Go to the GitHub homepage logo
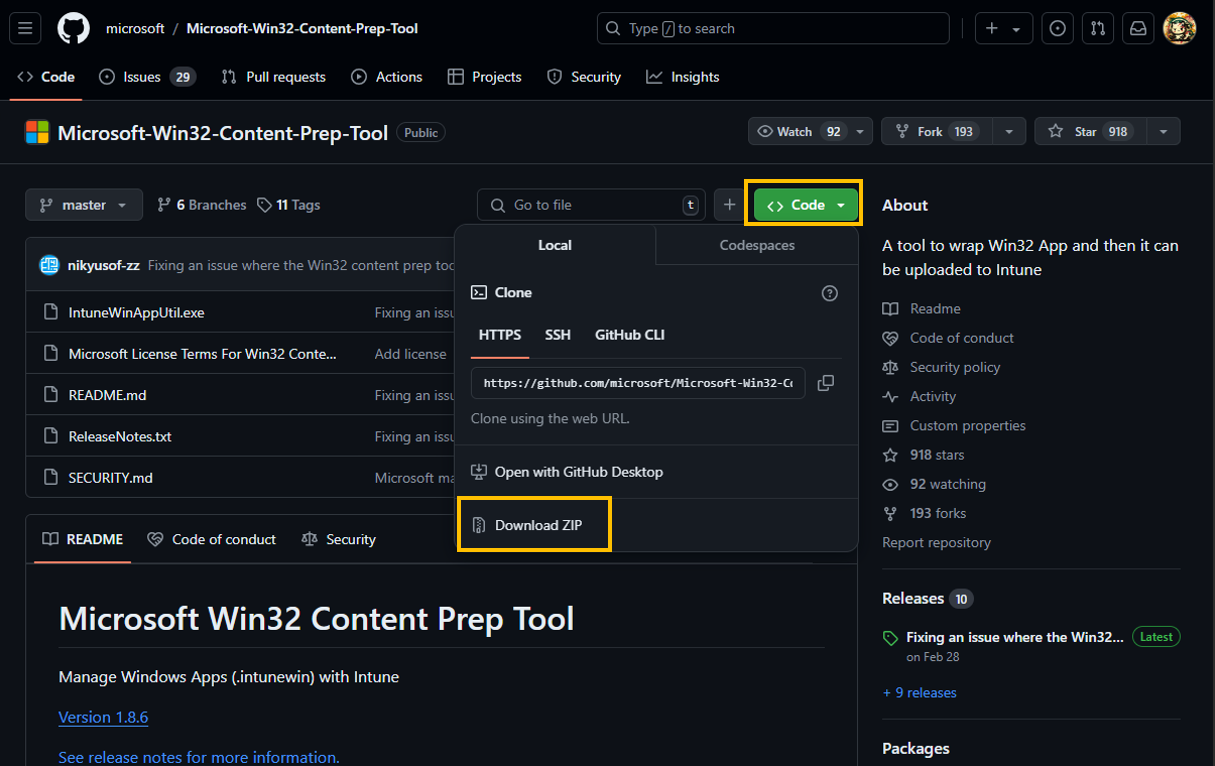1215x766 pixels. [73, 29]
